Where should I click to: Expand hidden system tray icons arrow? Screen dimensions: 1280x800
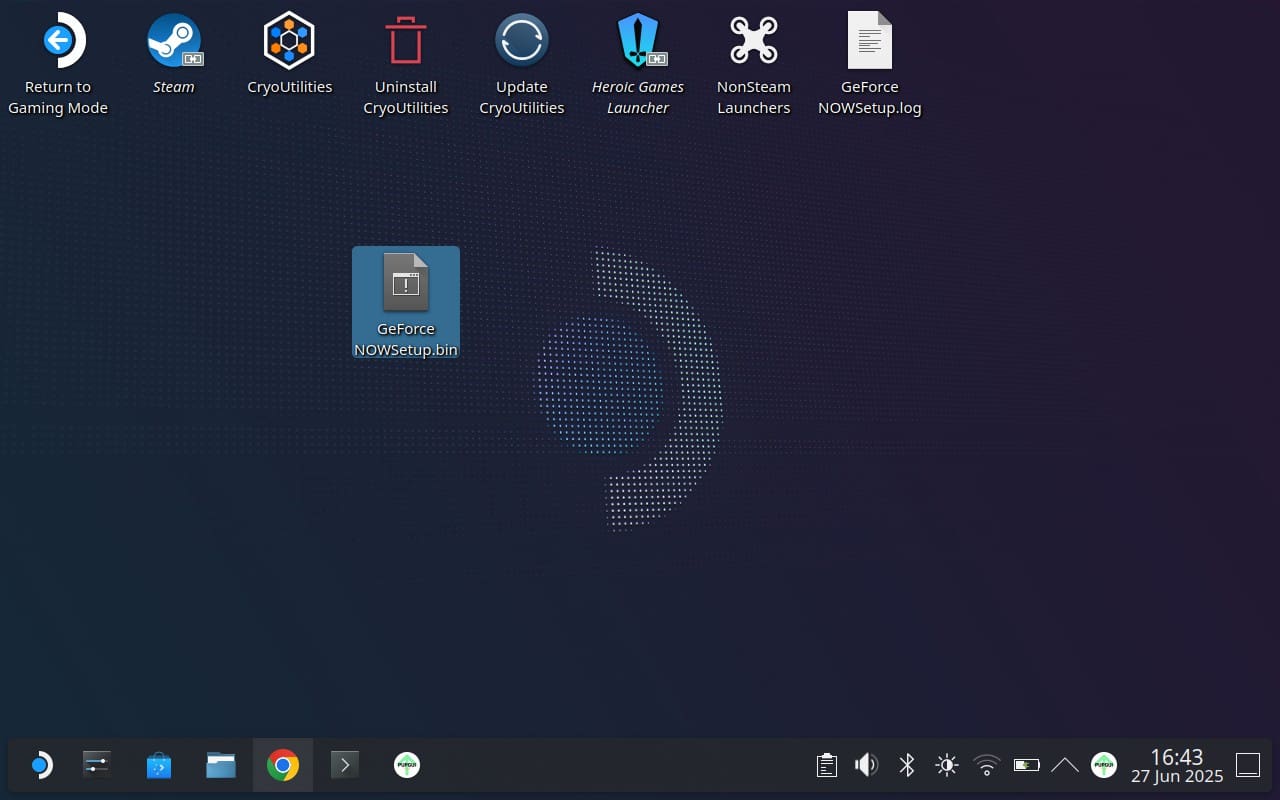click(1065, 766)
